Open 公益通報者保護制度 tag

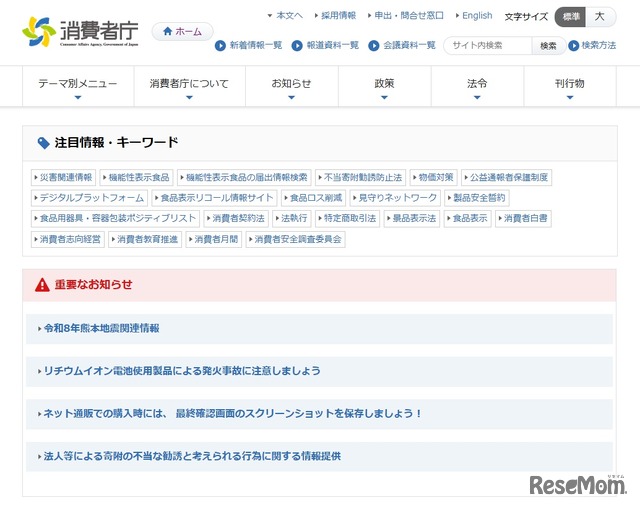(x=507, y=177)
